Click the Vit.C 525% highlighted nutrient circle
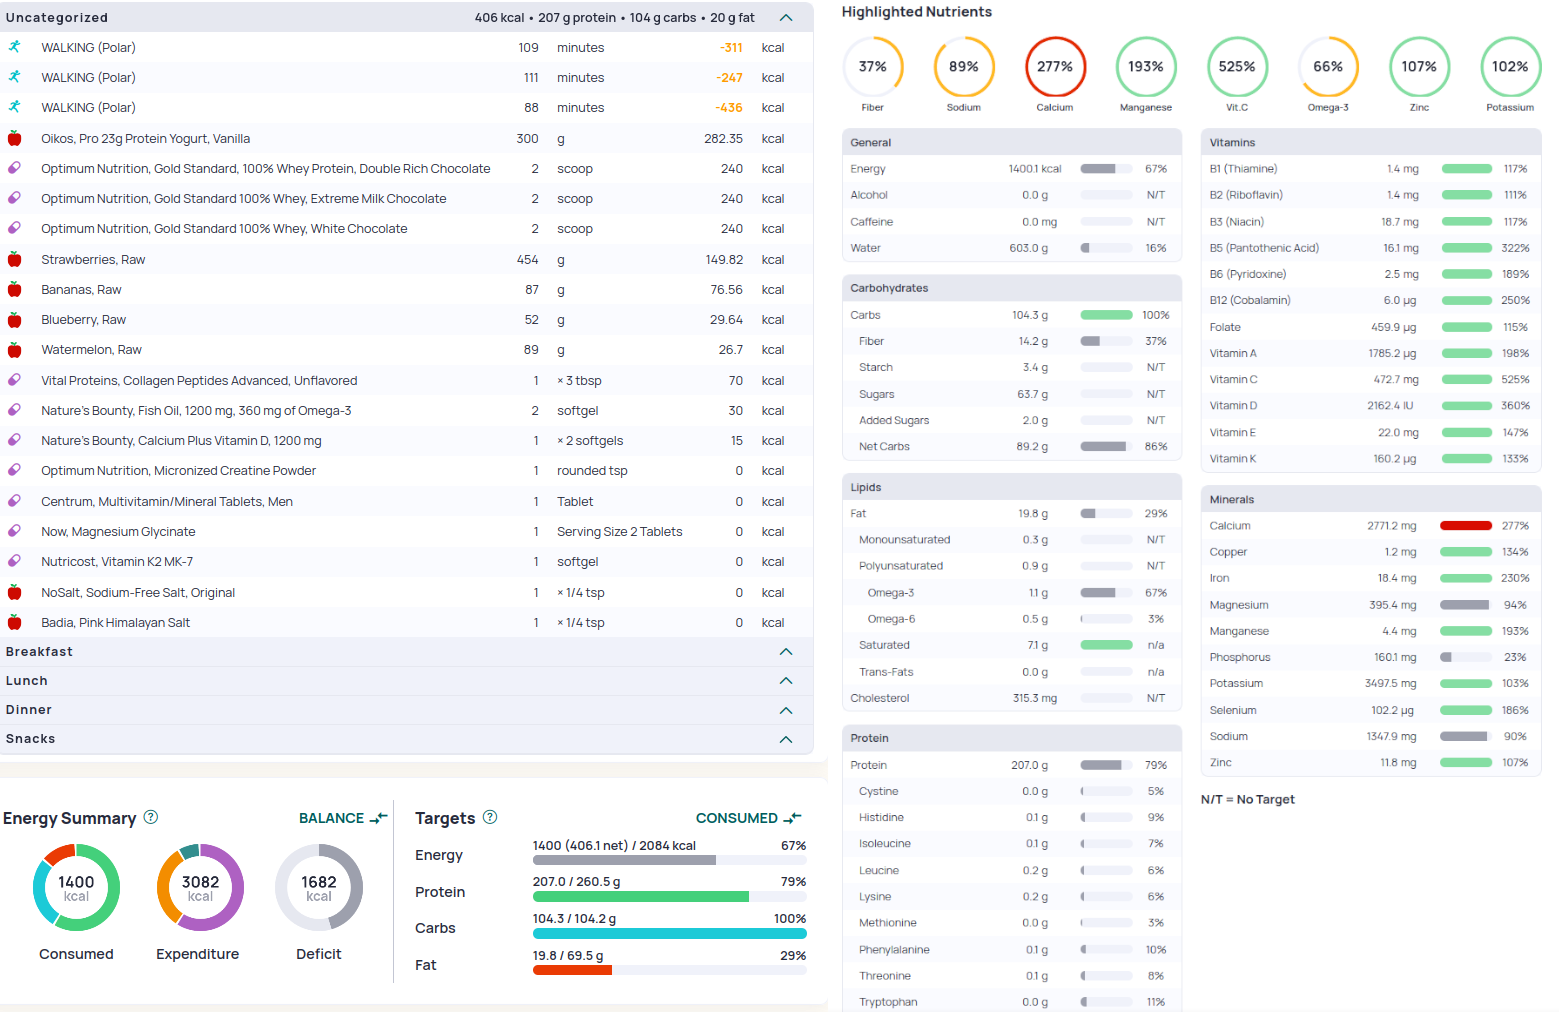Image resolution: width=1559 pixels, height=1012 pixels. [1237, 67]
